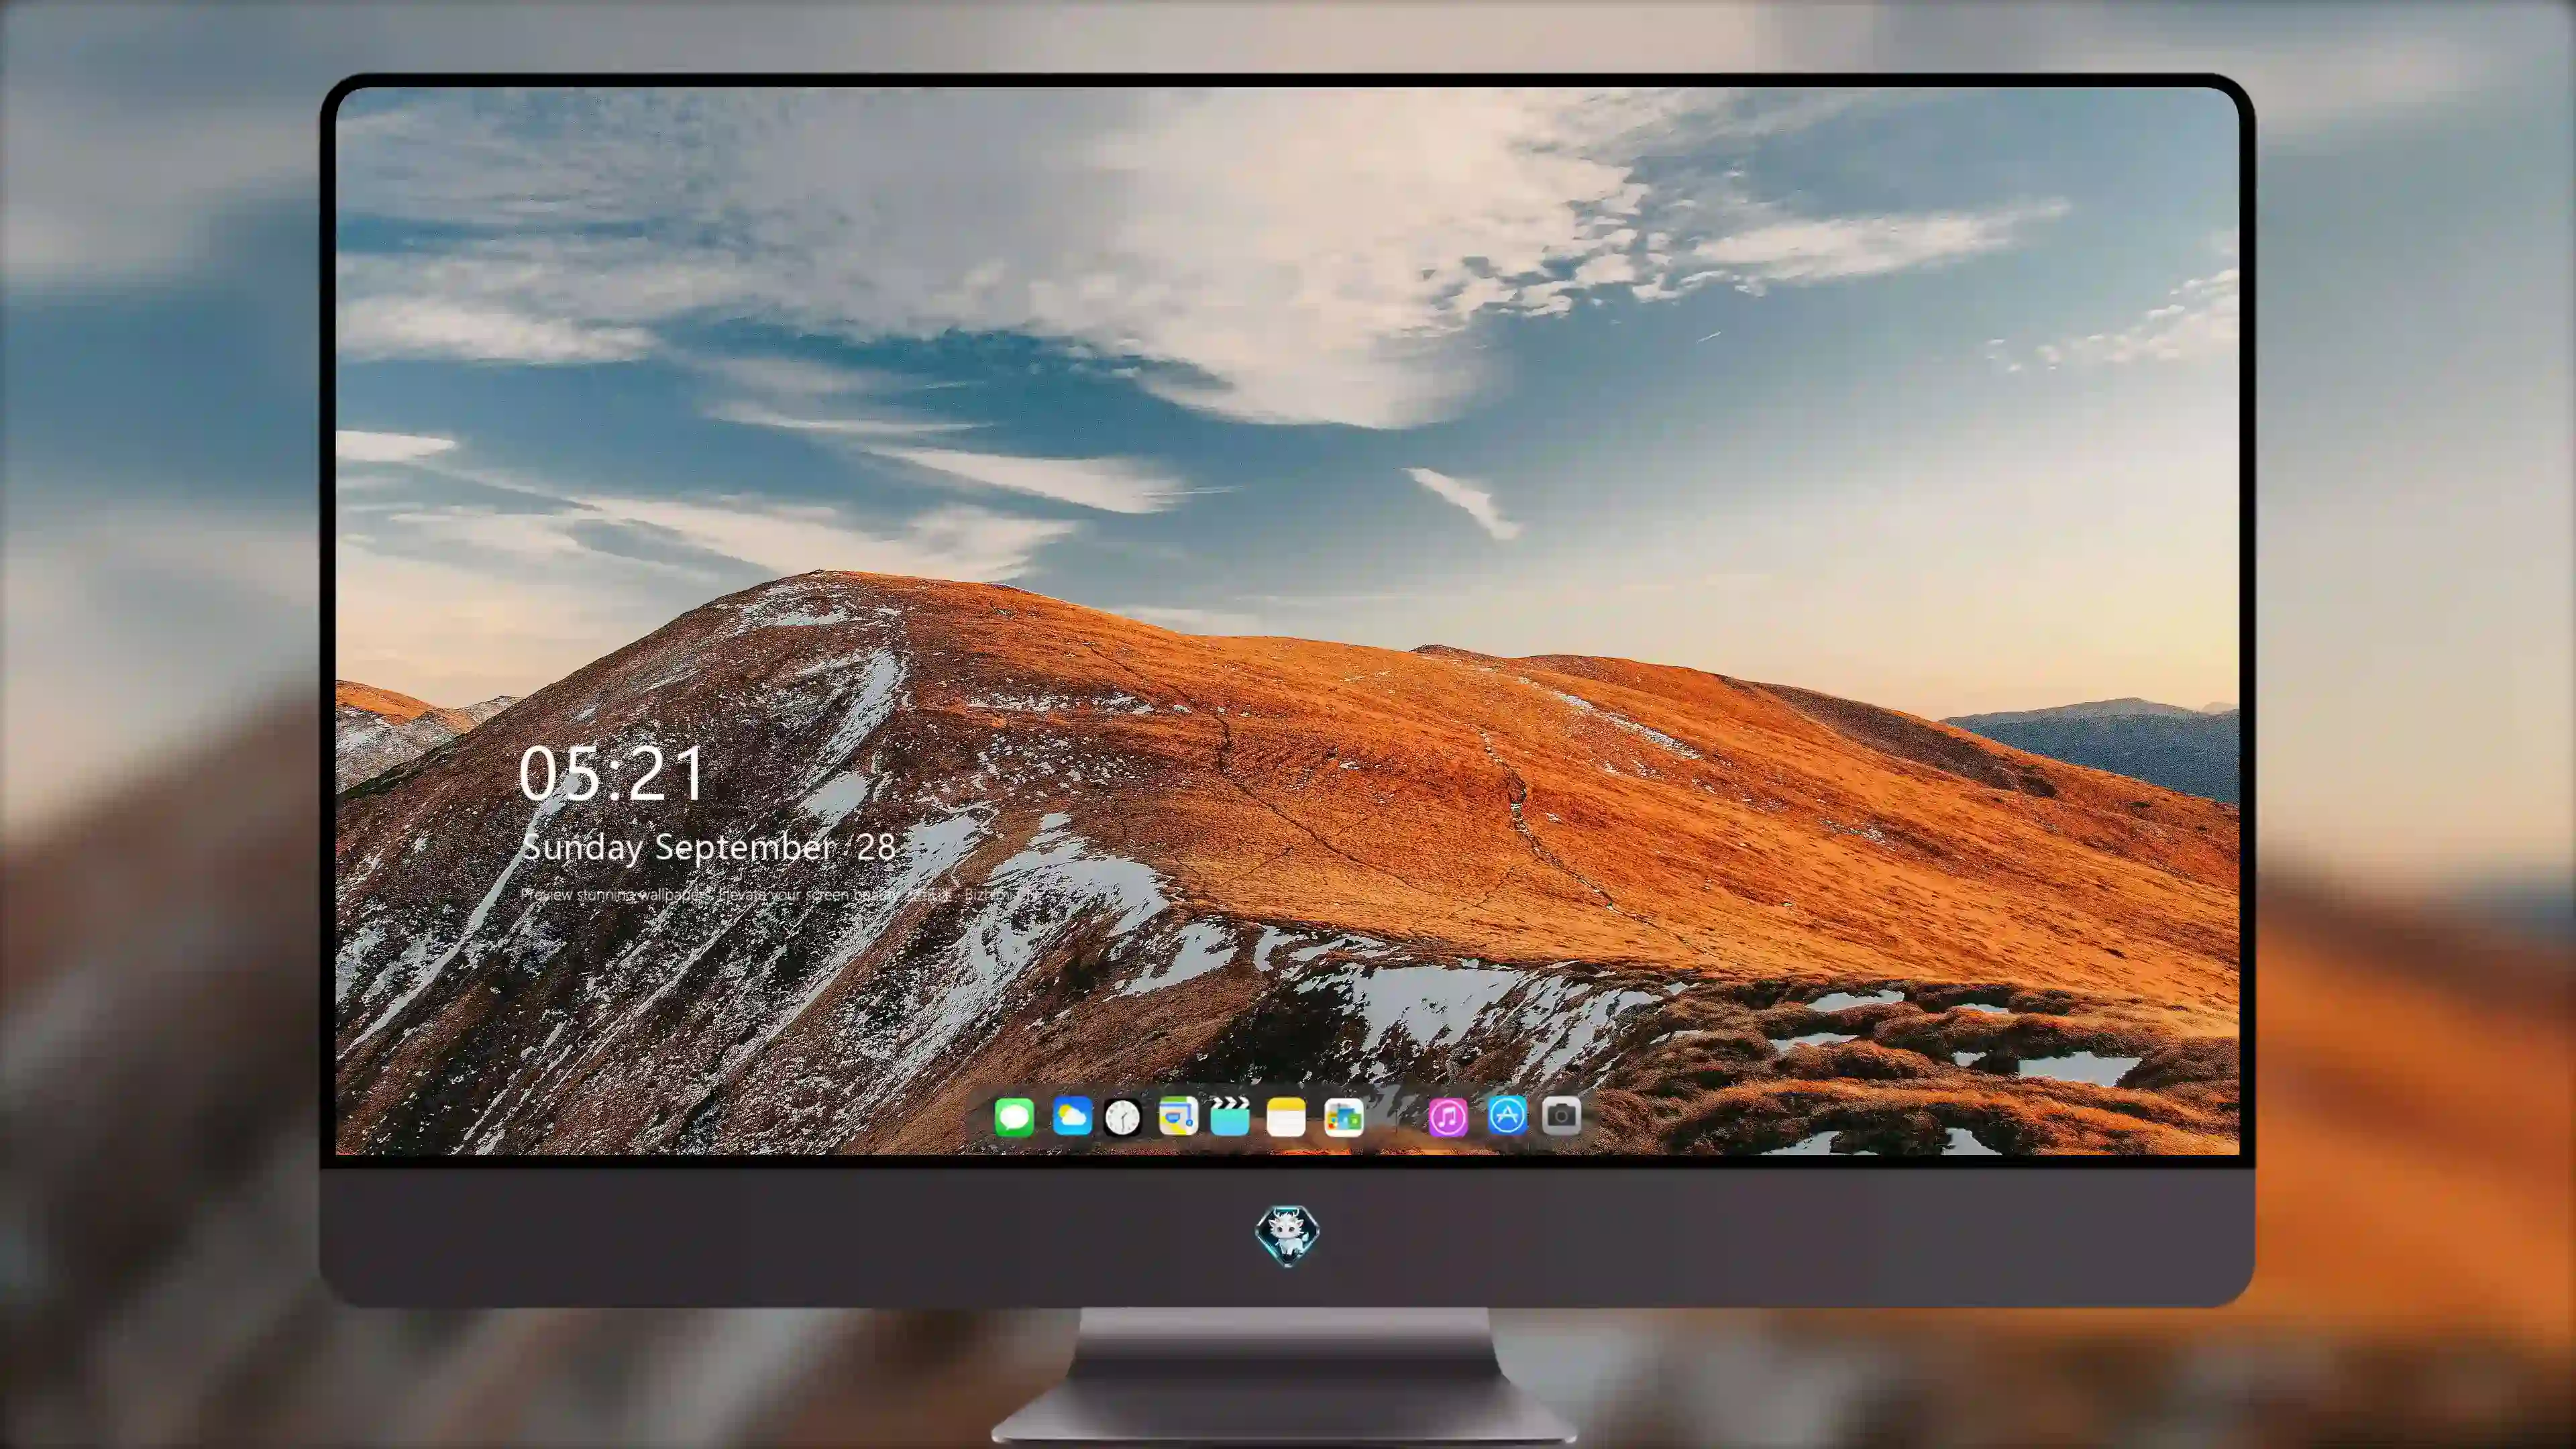
Task: Launch the pink iTunes music icon
Action: pos(1447,1117)
